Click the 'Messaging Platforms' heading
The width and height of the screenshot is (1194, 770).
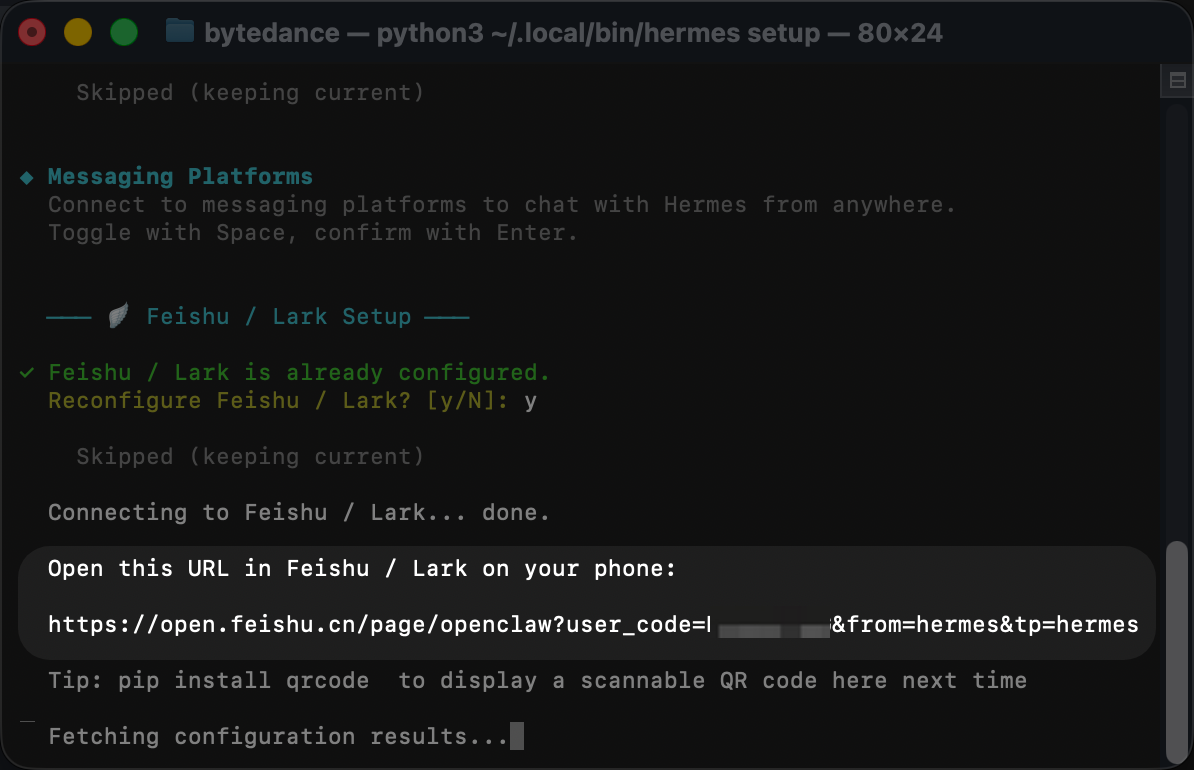point(180,177)
